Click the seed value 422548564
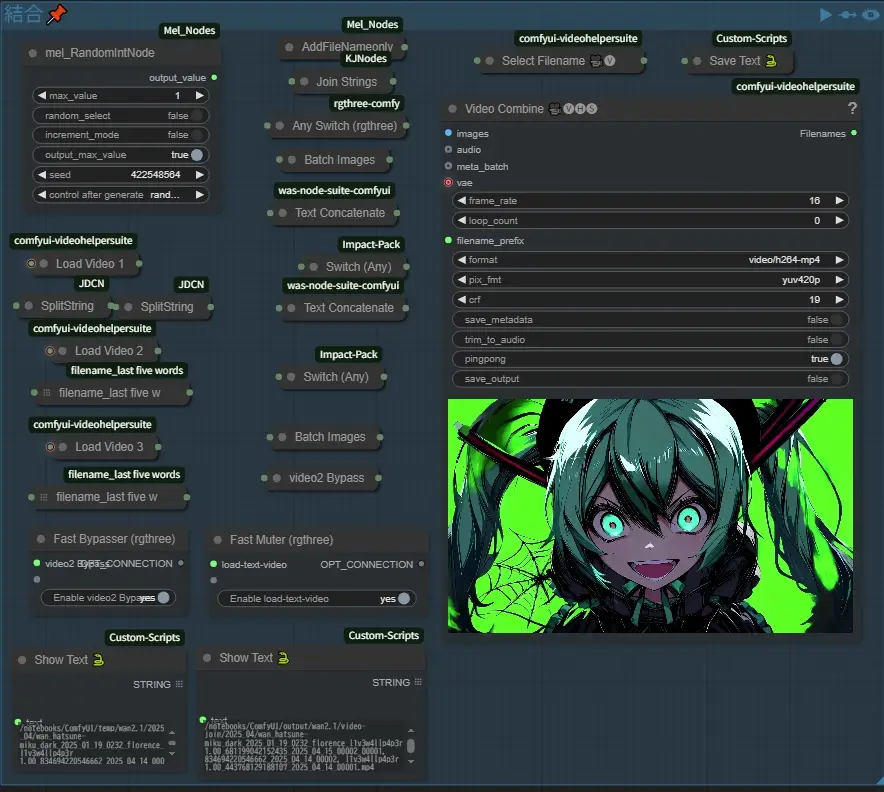This screenshot has width=884, height=792. point(156,175)
